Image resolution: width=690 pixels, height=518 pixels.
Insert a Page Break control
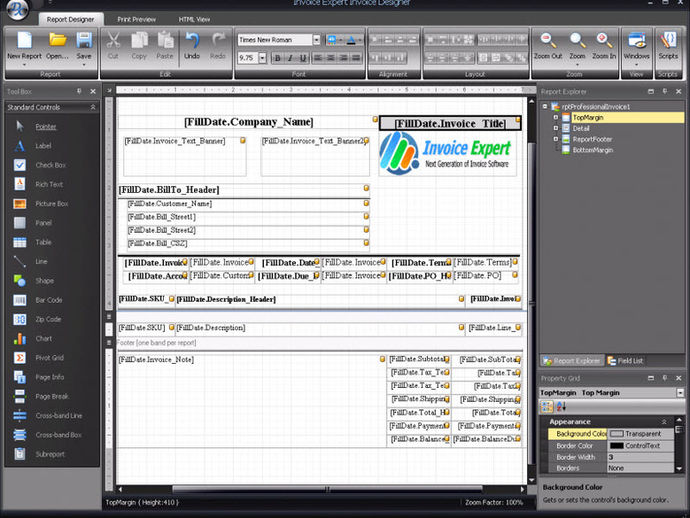coord(52,397)
